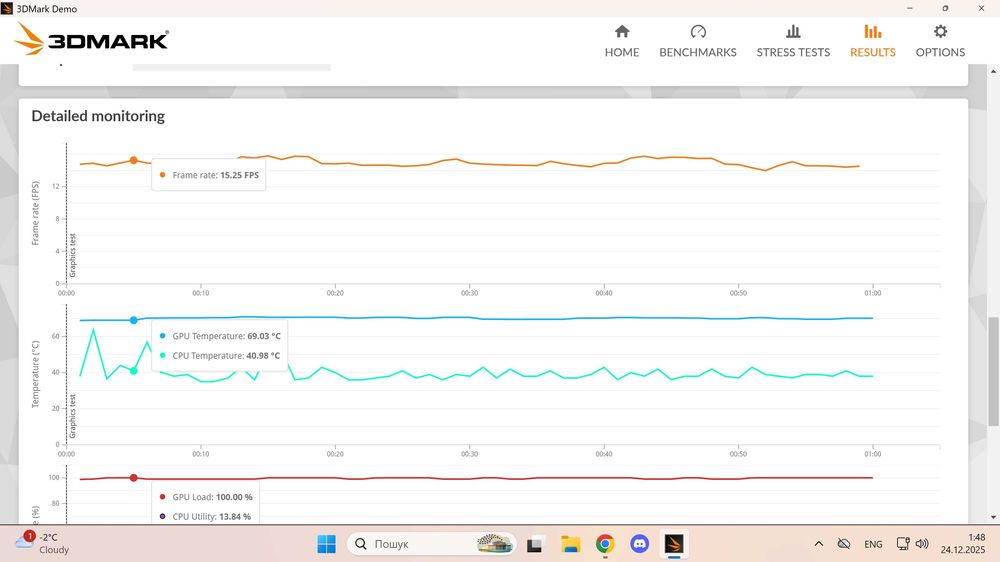Switch to Stress Tests section

(x=792, y=41)
